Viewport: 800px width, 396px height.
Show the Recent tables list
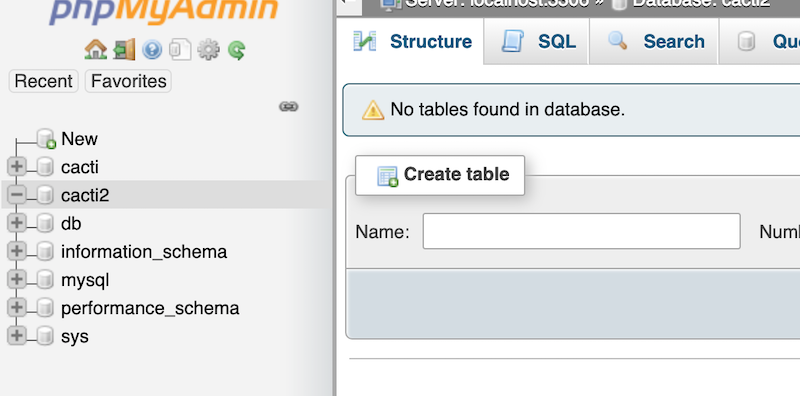click(x=43, y=81)
